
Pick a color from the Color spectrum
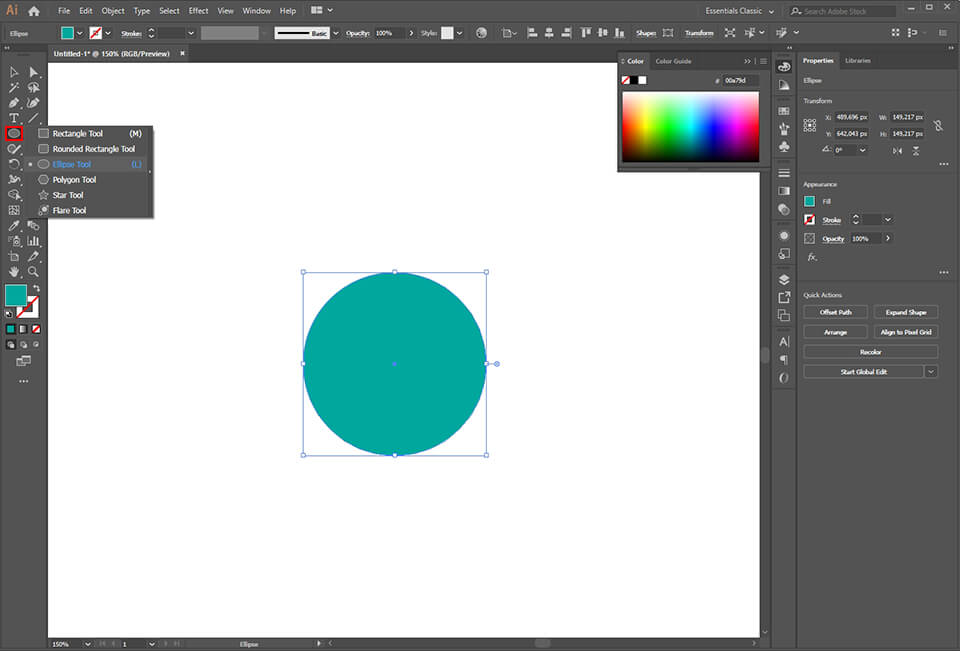(690, 125)
